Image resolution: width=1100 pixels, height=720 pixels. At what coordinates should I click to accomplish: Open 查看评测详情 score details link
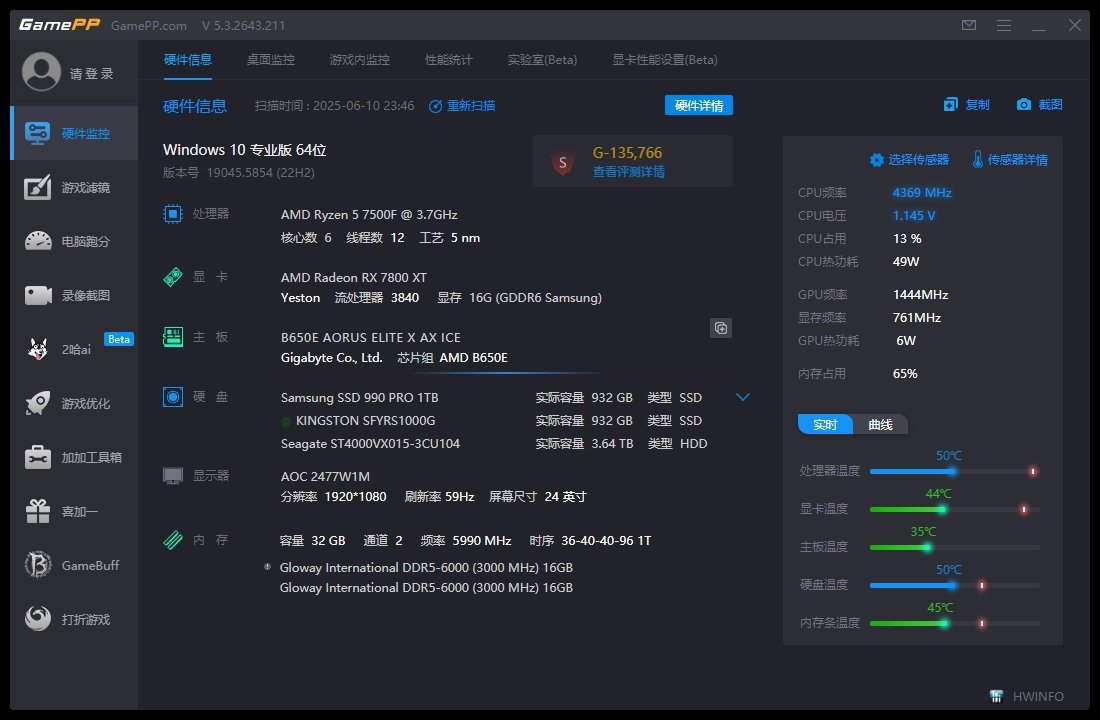click(x=629, y=172)
